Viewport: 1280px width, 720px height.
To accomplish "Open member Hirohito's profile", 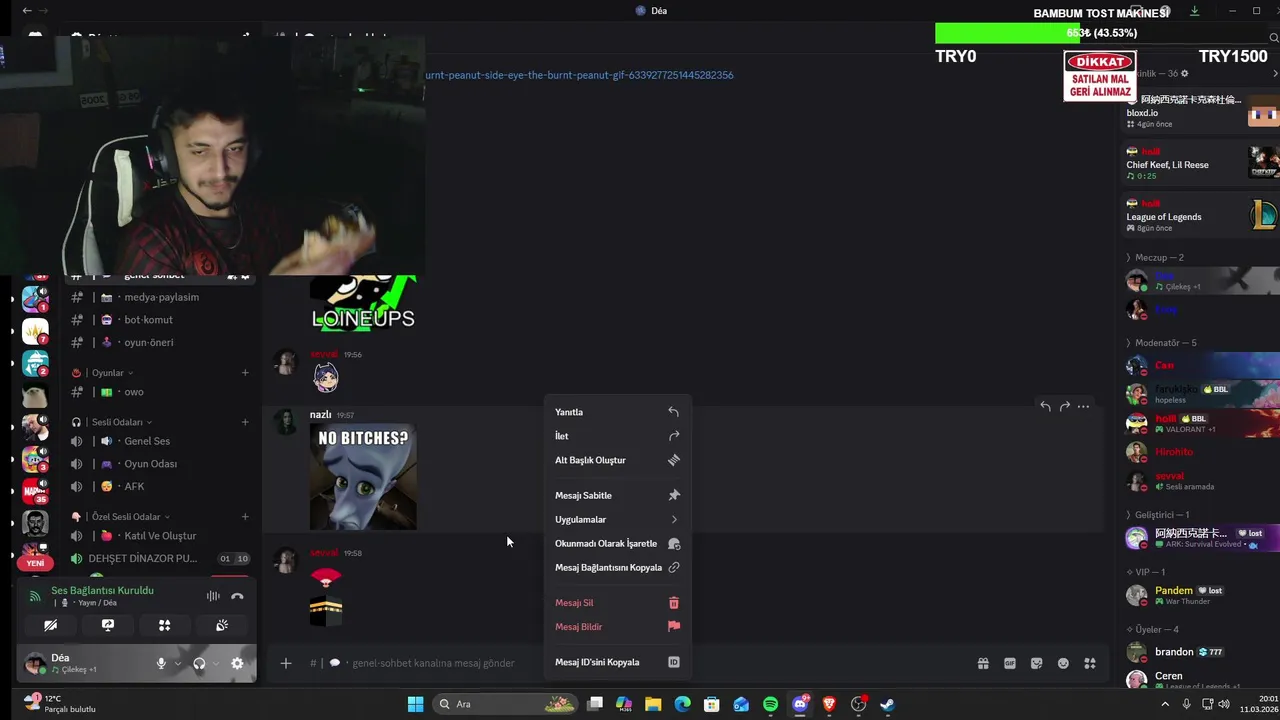I will (1201, 452).
